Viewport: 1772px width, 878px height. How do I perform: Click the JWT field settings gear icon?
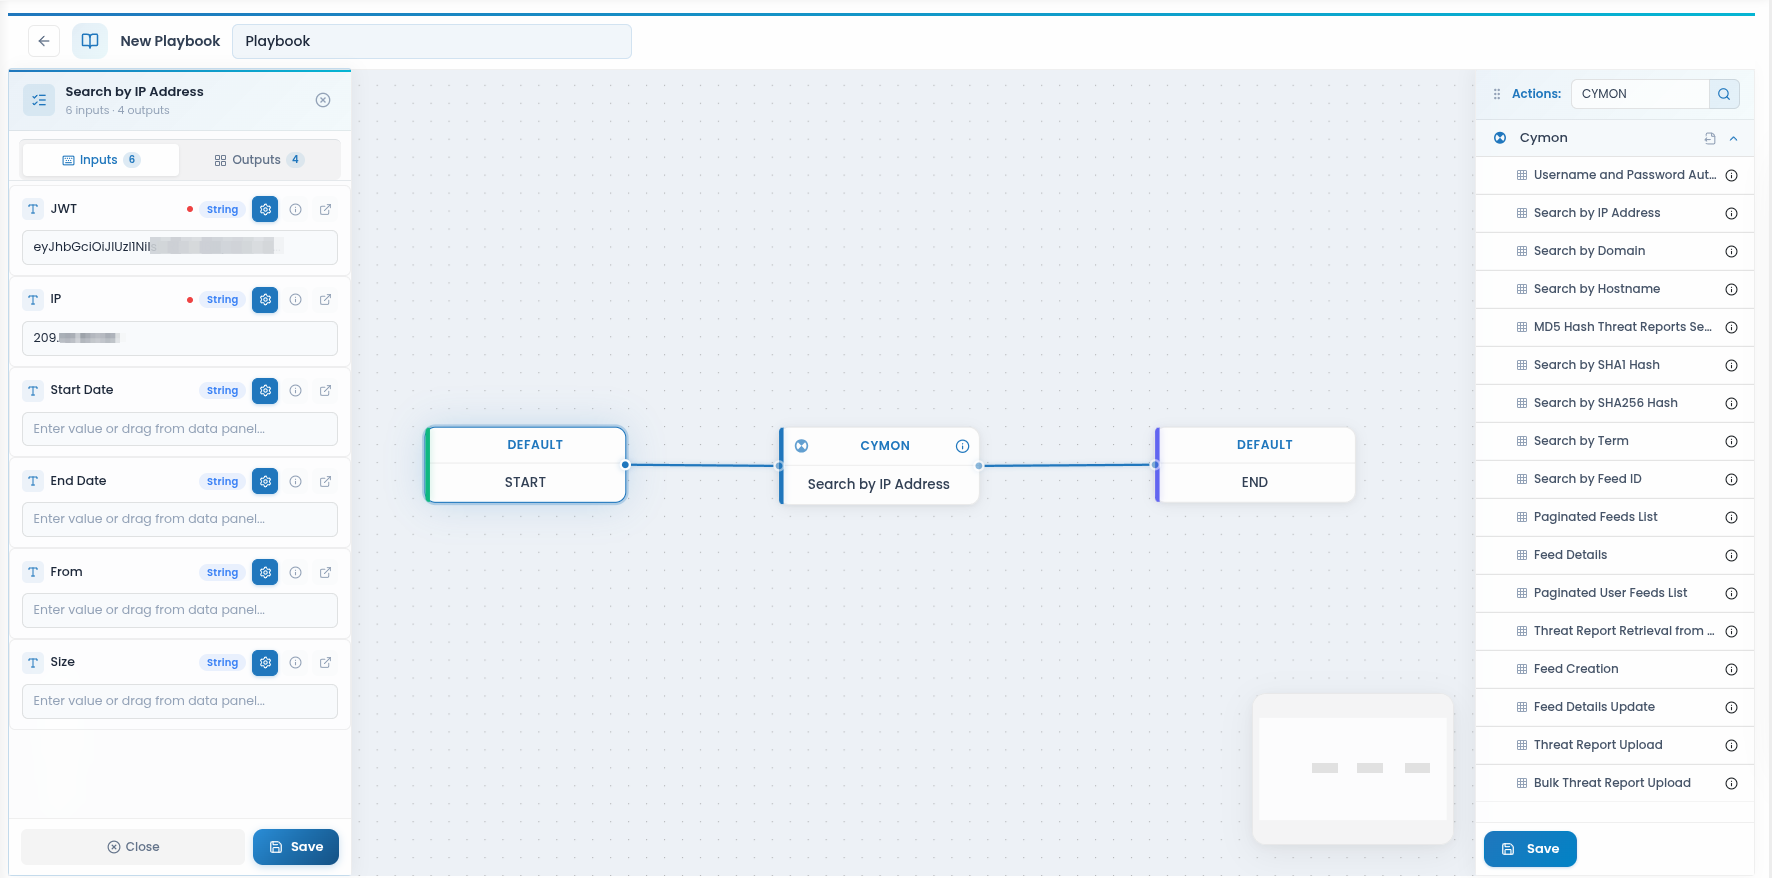point(265,209)
